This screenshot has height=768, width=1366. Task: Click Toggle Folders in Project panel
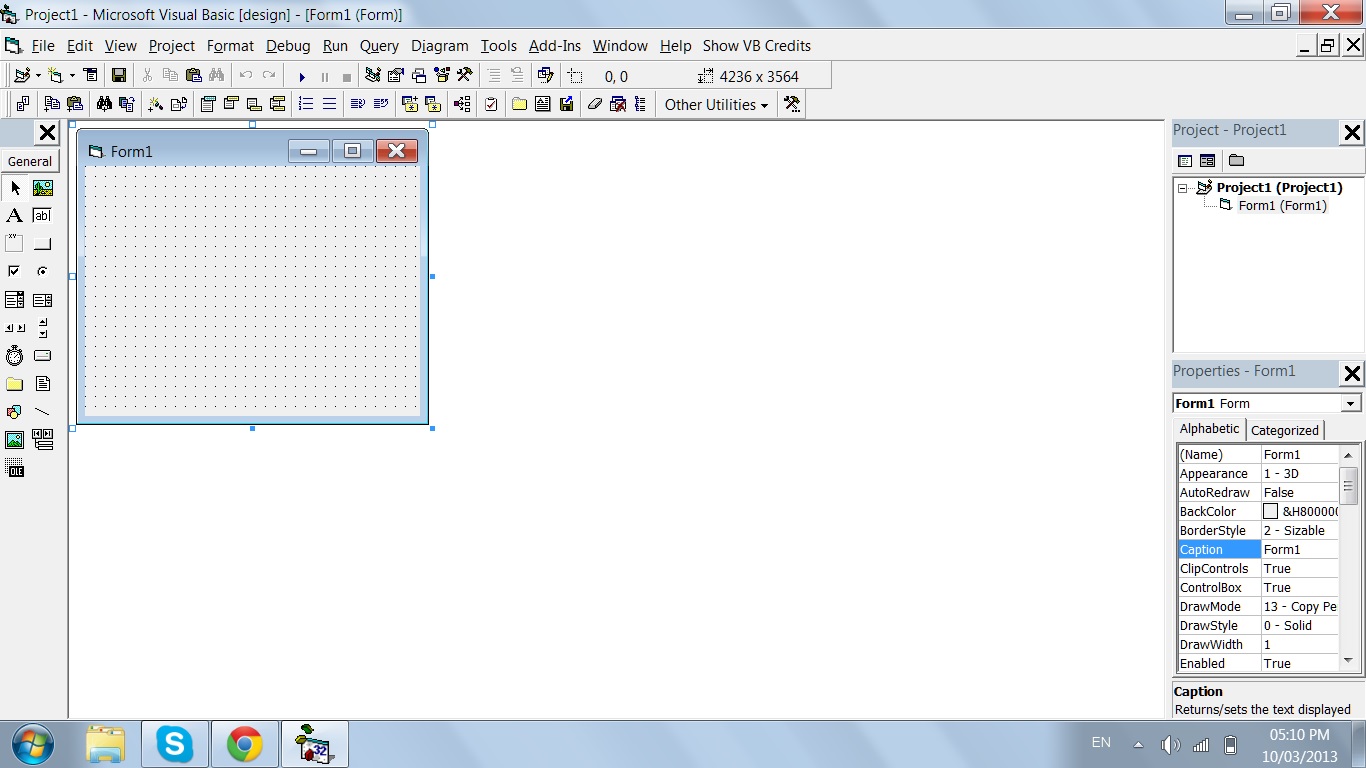(1236, 161)
